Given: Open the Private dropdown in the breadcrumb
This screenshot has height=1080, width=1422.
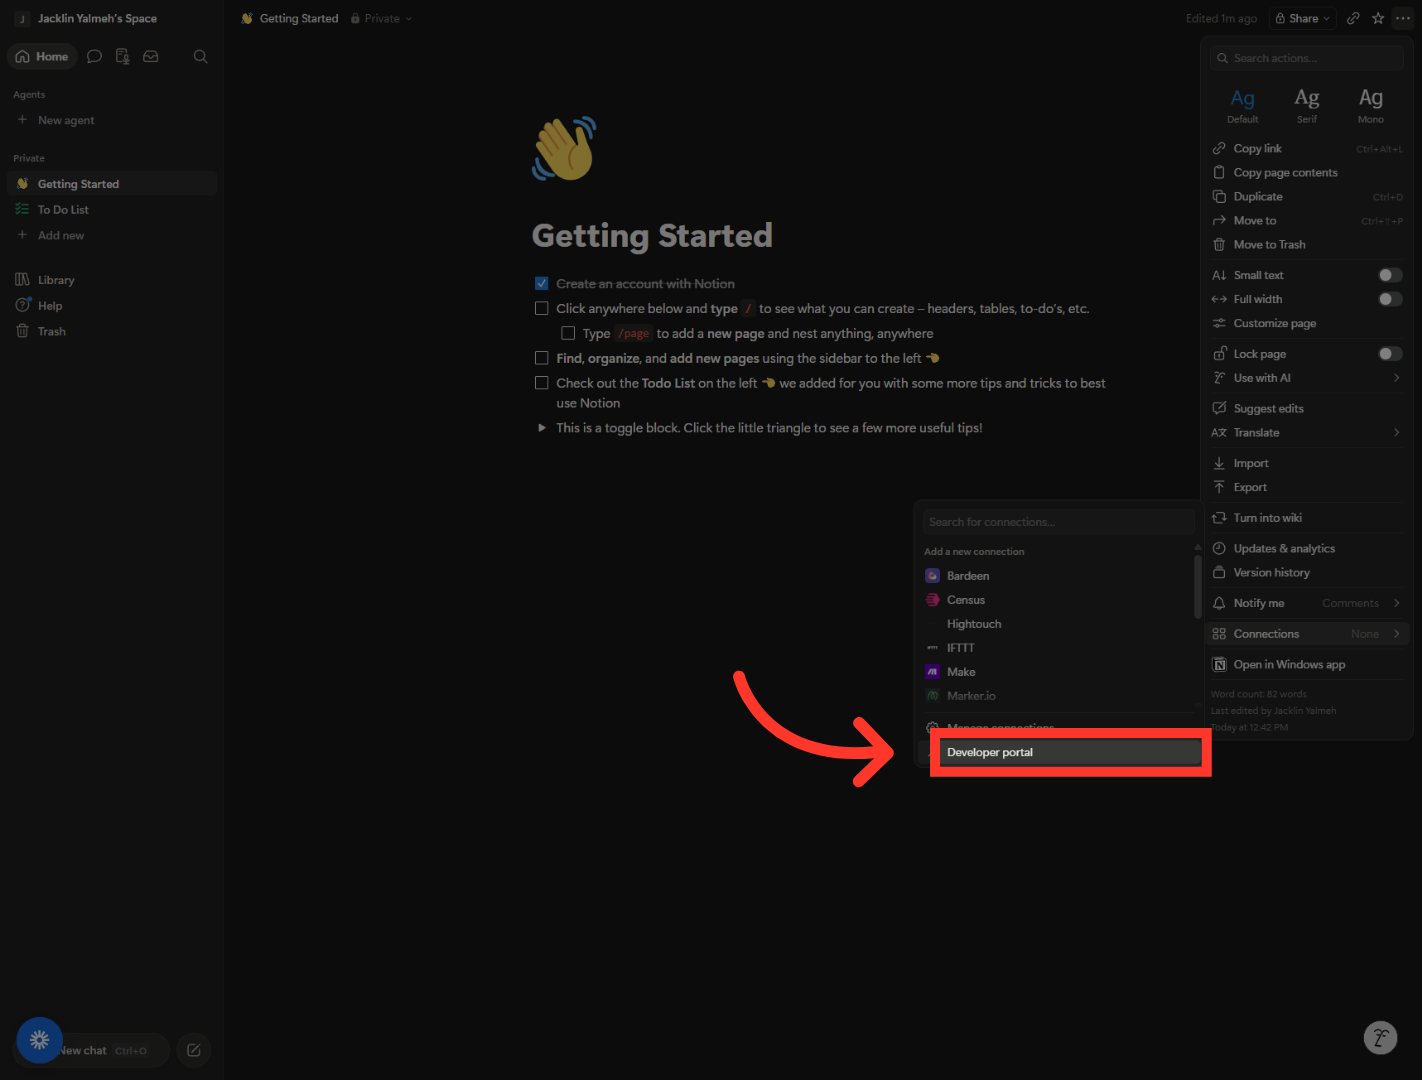Looking at the screenshot, I should click(x=381, y=18).
